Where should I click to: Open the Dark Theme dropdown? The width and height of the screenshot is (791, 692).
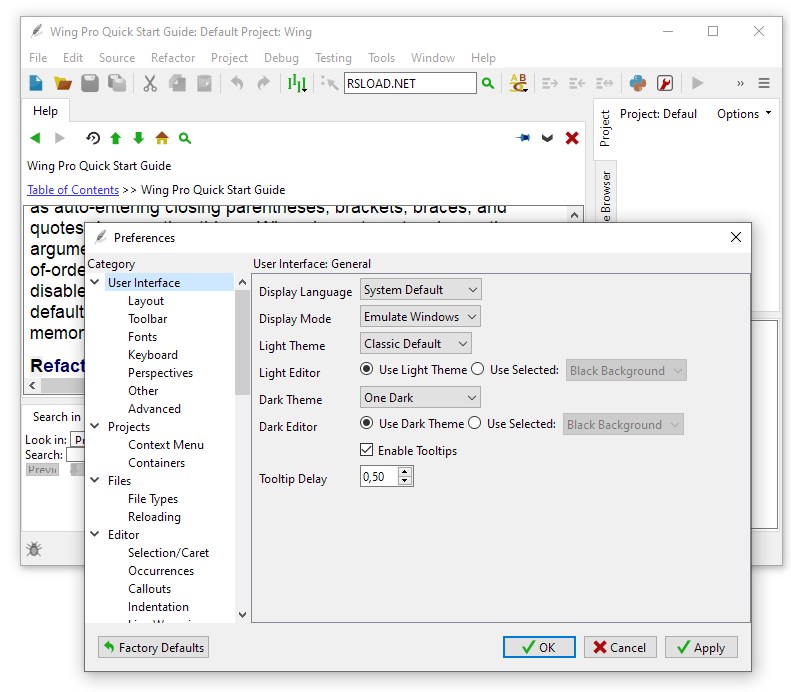click(x=420, y=398)
